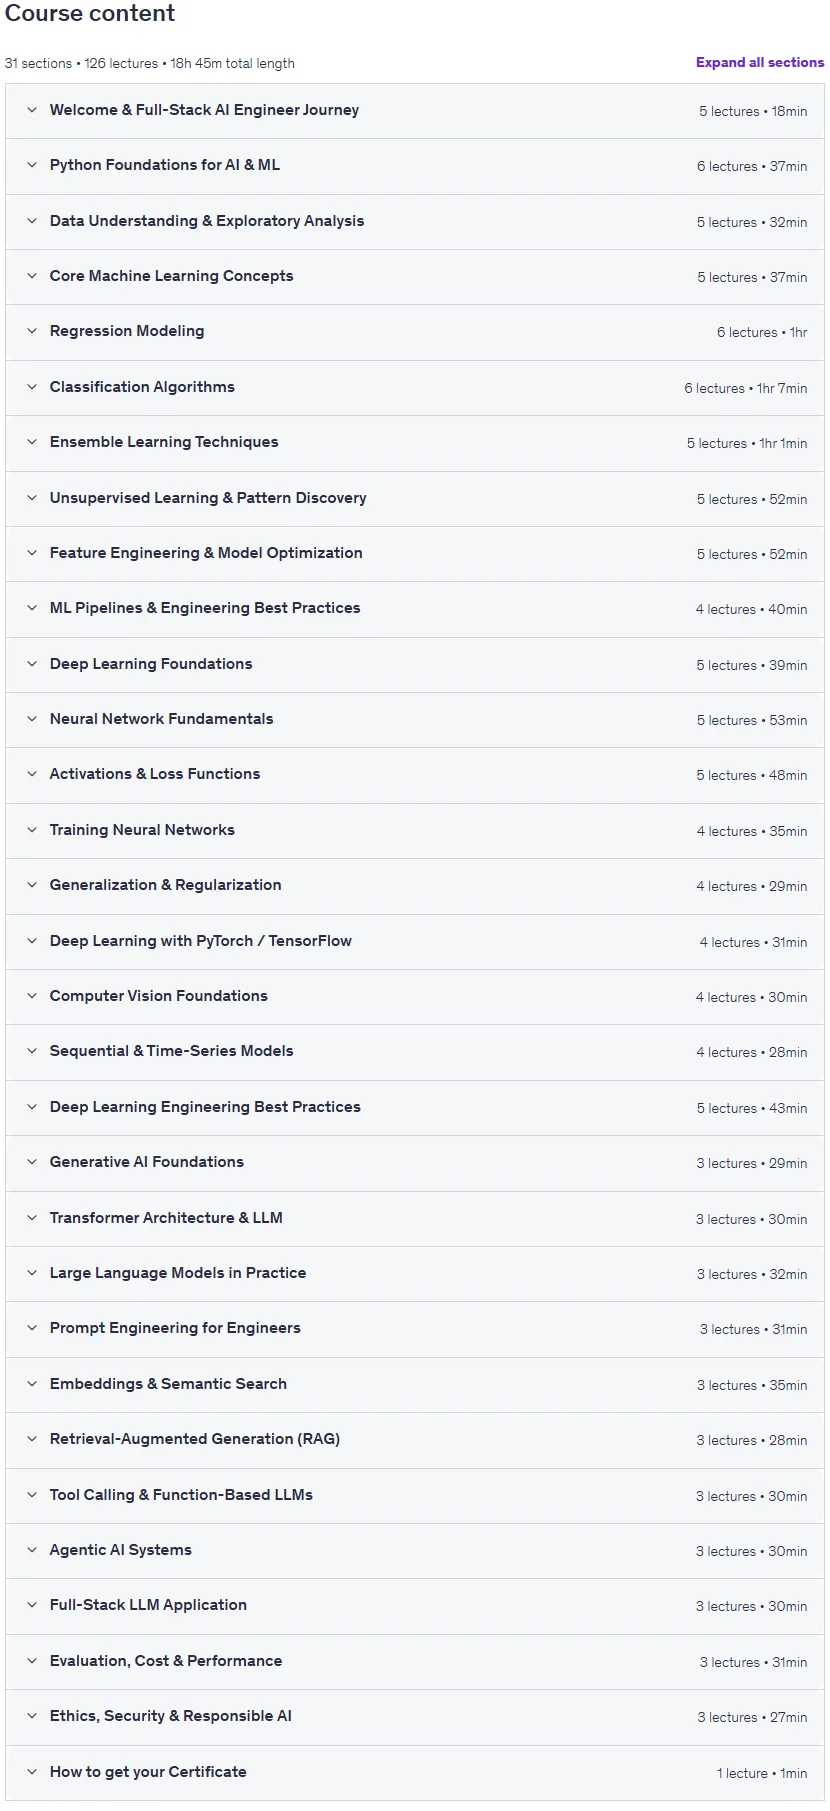The image size is (830, 1811).
Task: Click the chevron icon for Computer Vision Foundations
Action: pyautogui.click(x=32, y=996)
